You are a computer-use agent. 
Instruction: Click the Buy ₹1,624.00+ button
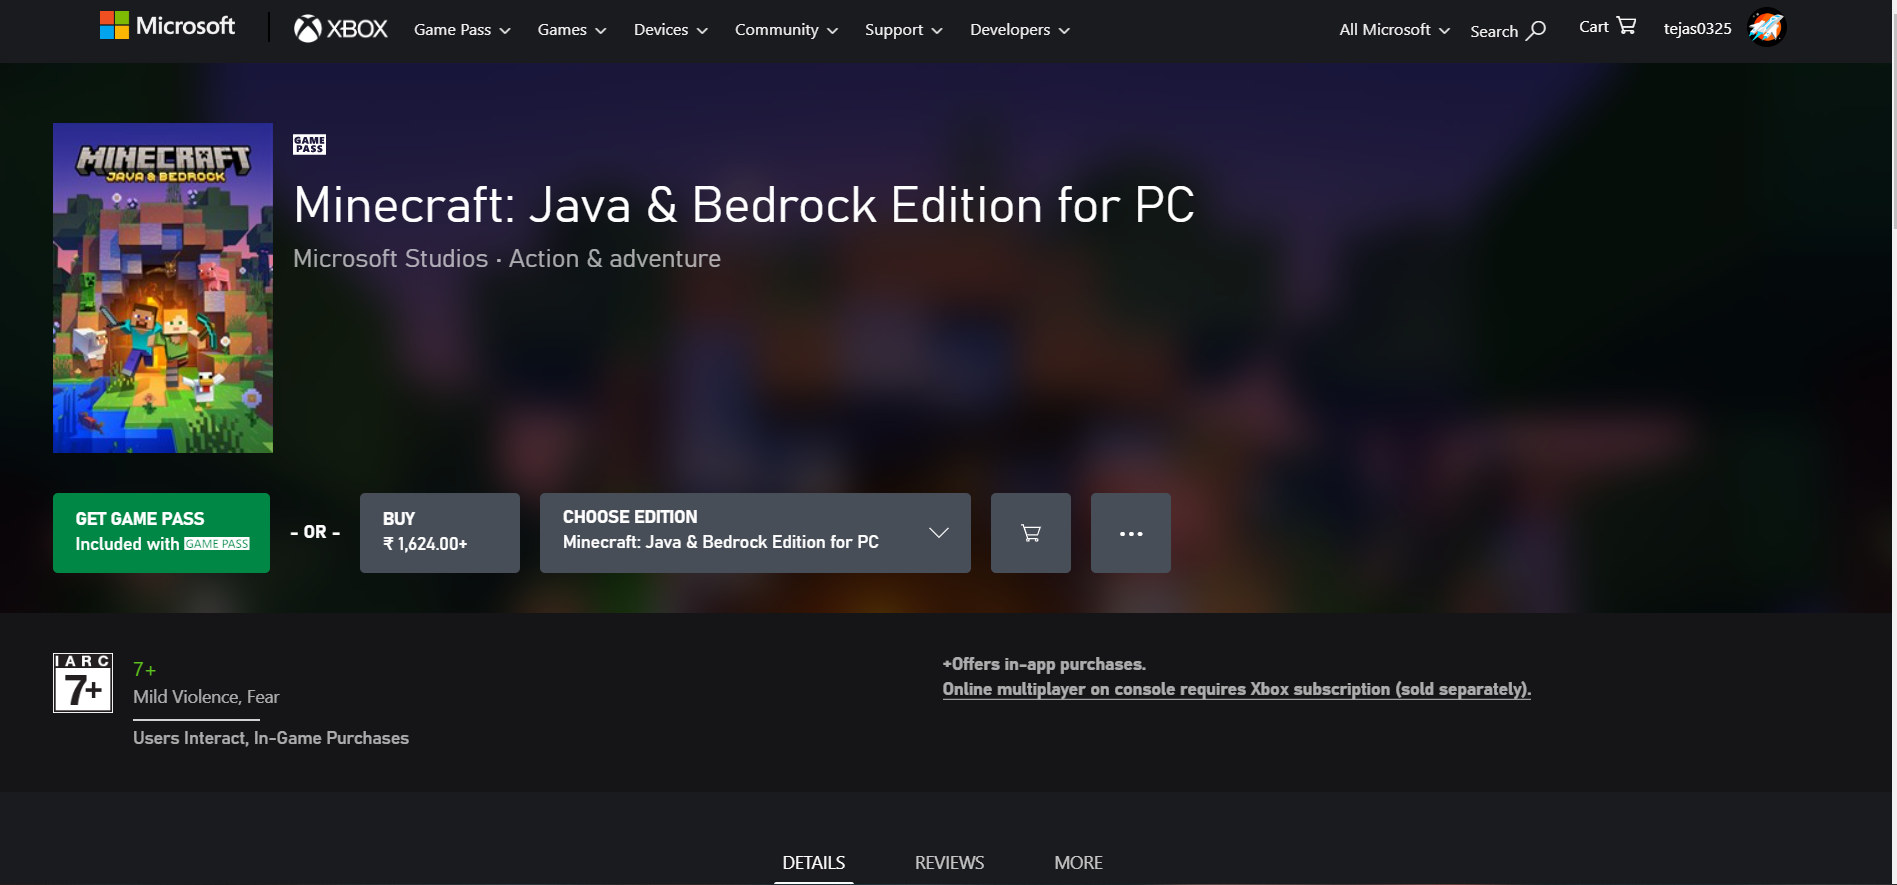(440, 533)
